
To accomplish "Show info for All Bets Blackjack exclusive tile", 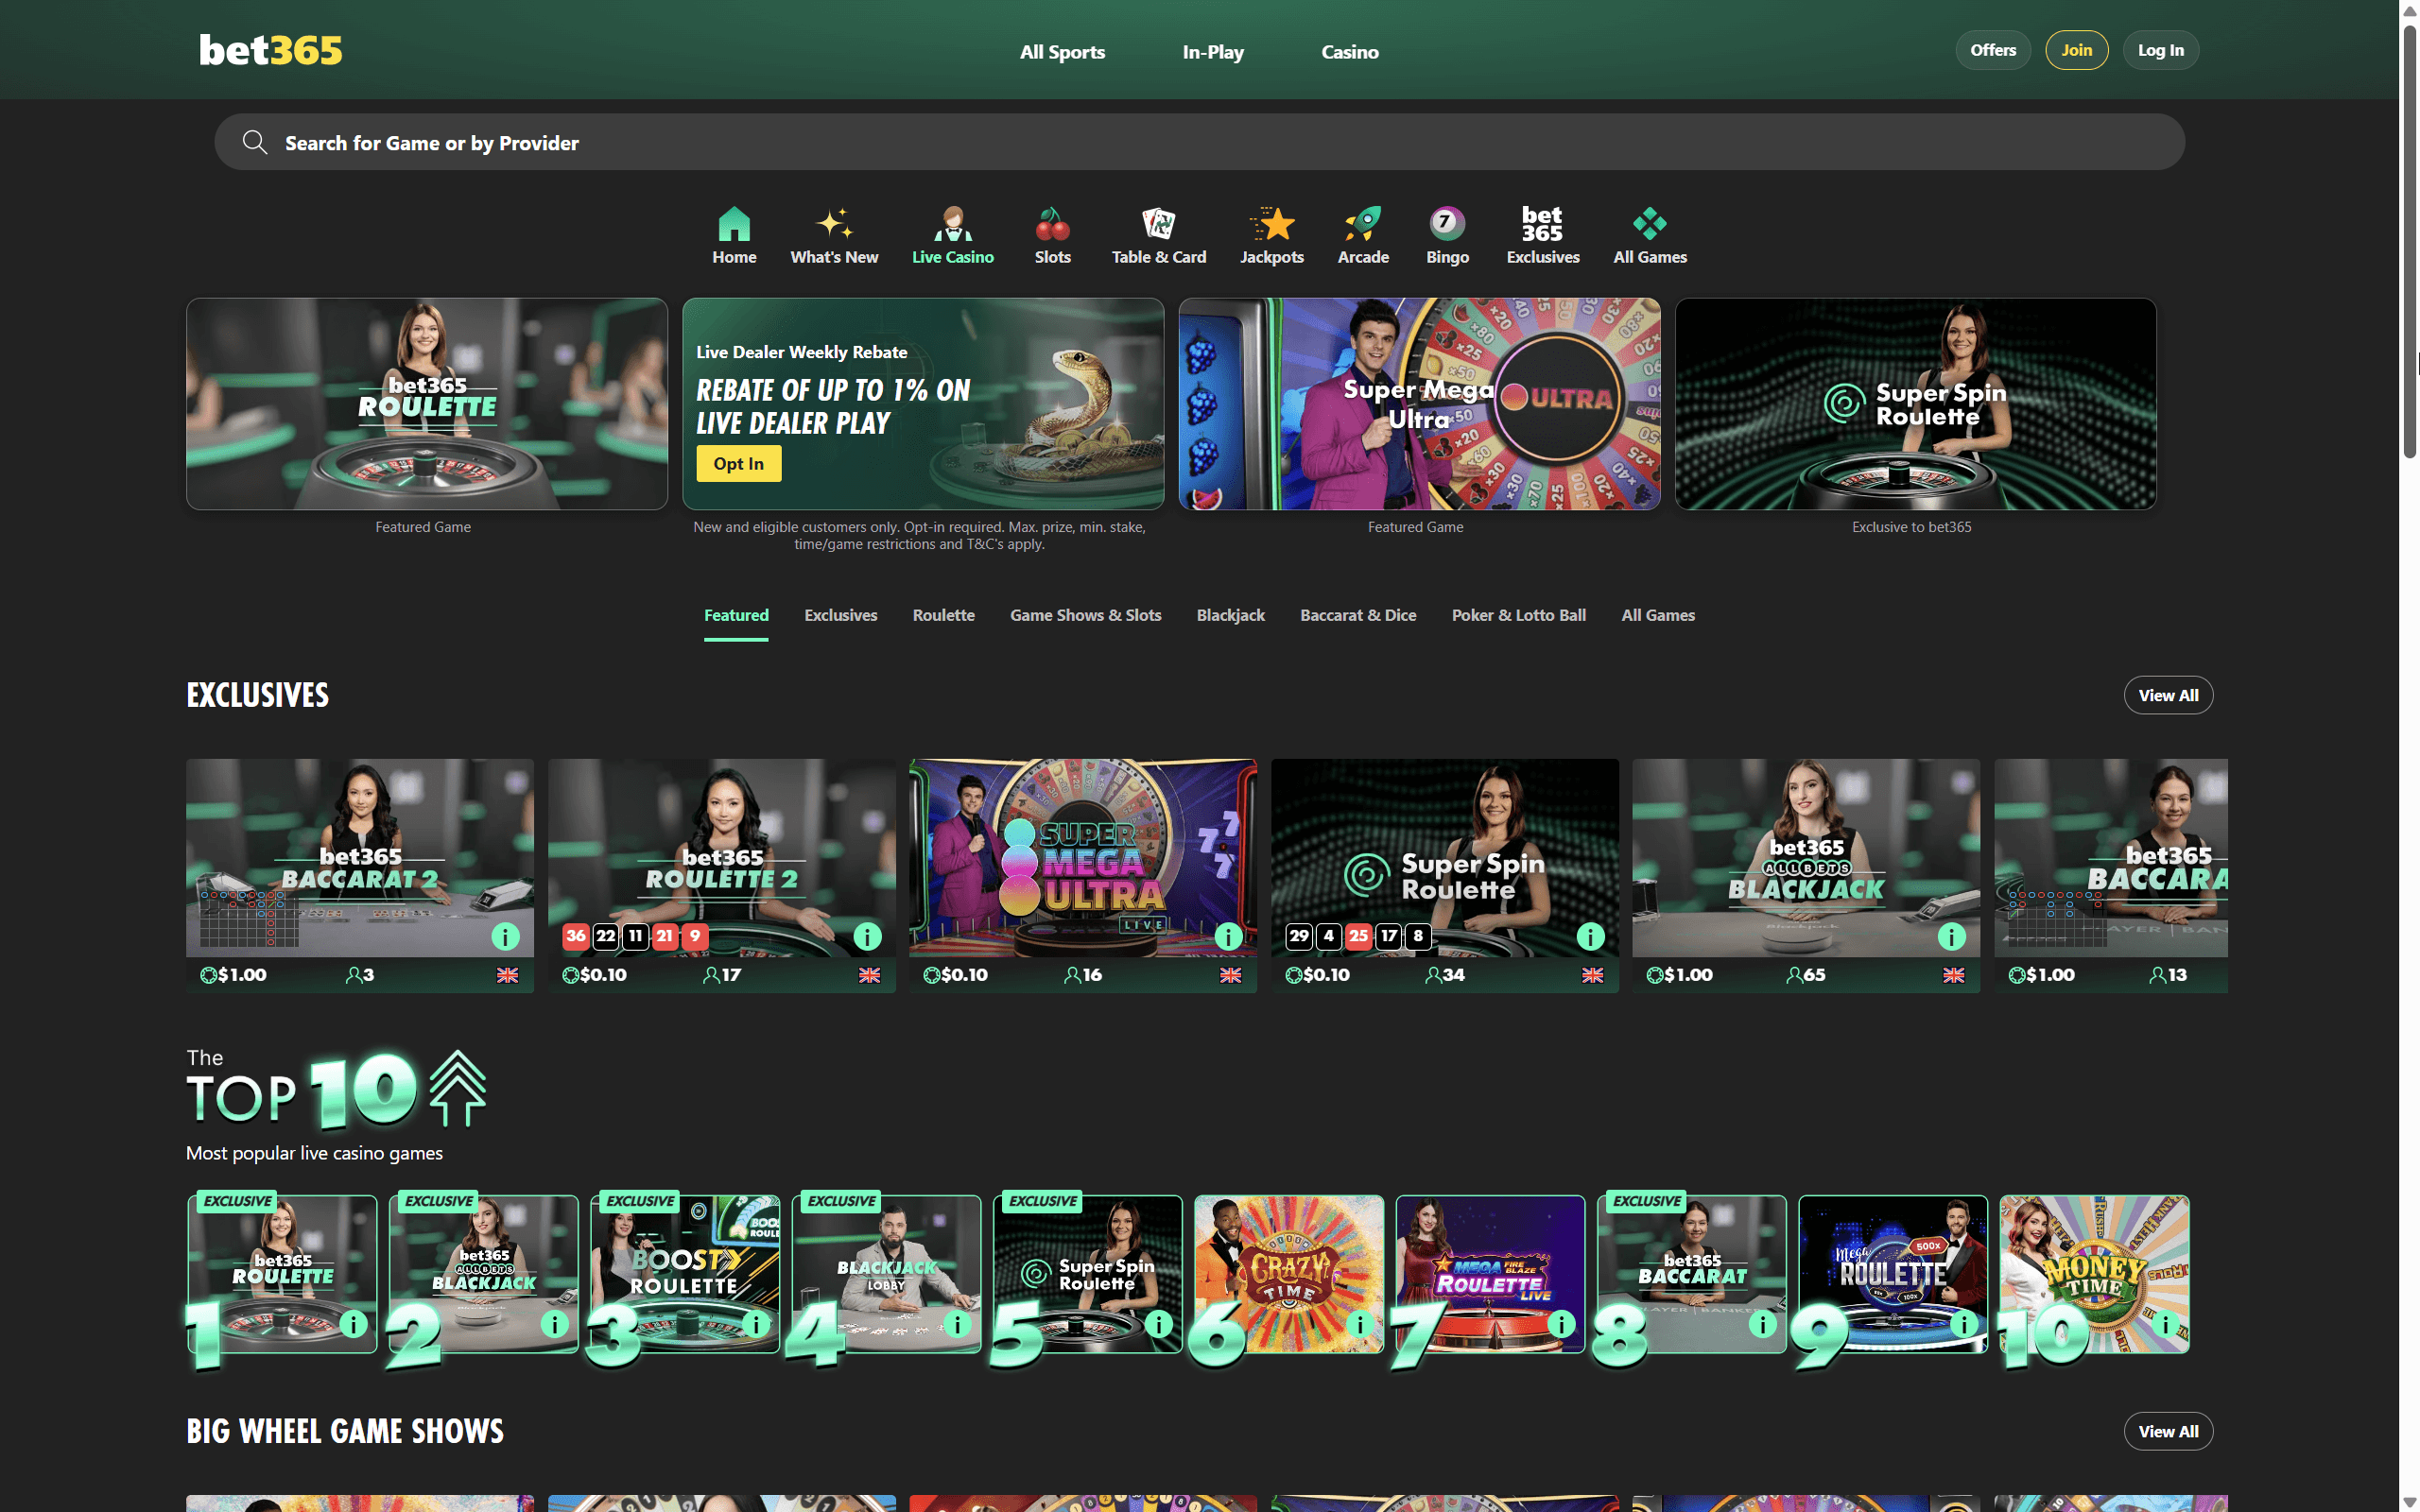I will [x=1951, y=936].
